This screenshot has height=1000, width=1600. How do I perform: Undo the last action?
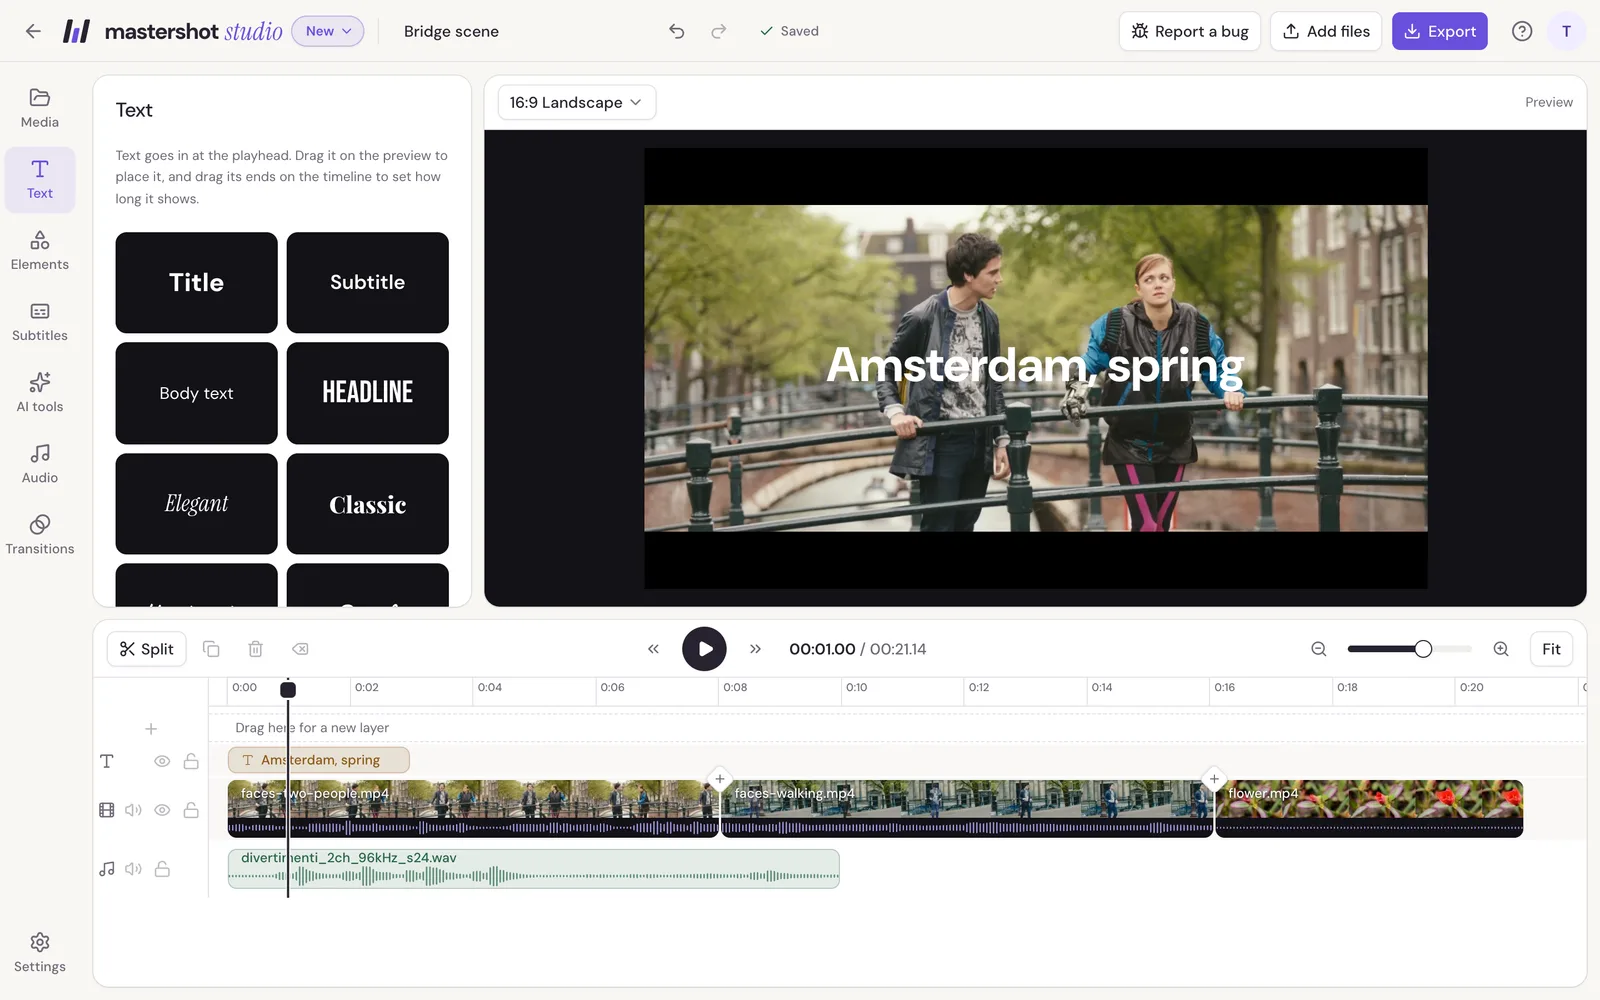pos(677,31)
